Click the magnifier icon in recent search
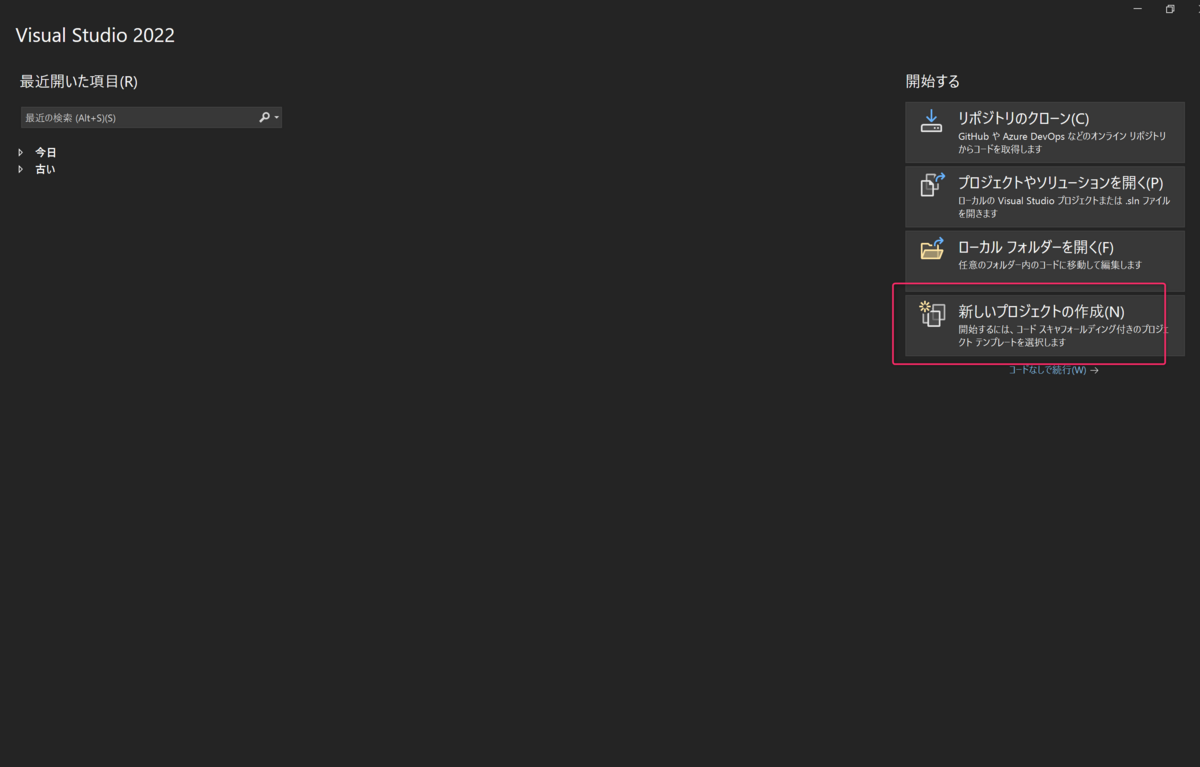The width and height of the screenshot is (1200, 767). click(265, 118)
